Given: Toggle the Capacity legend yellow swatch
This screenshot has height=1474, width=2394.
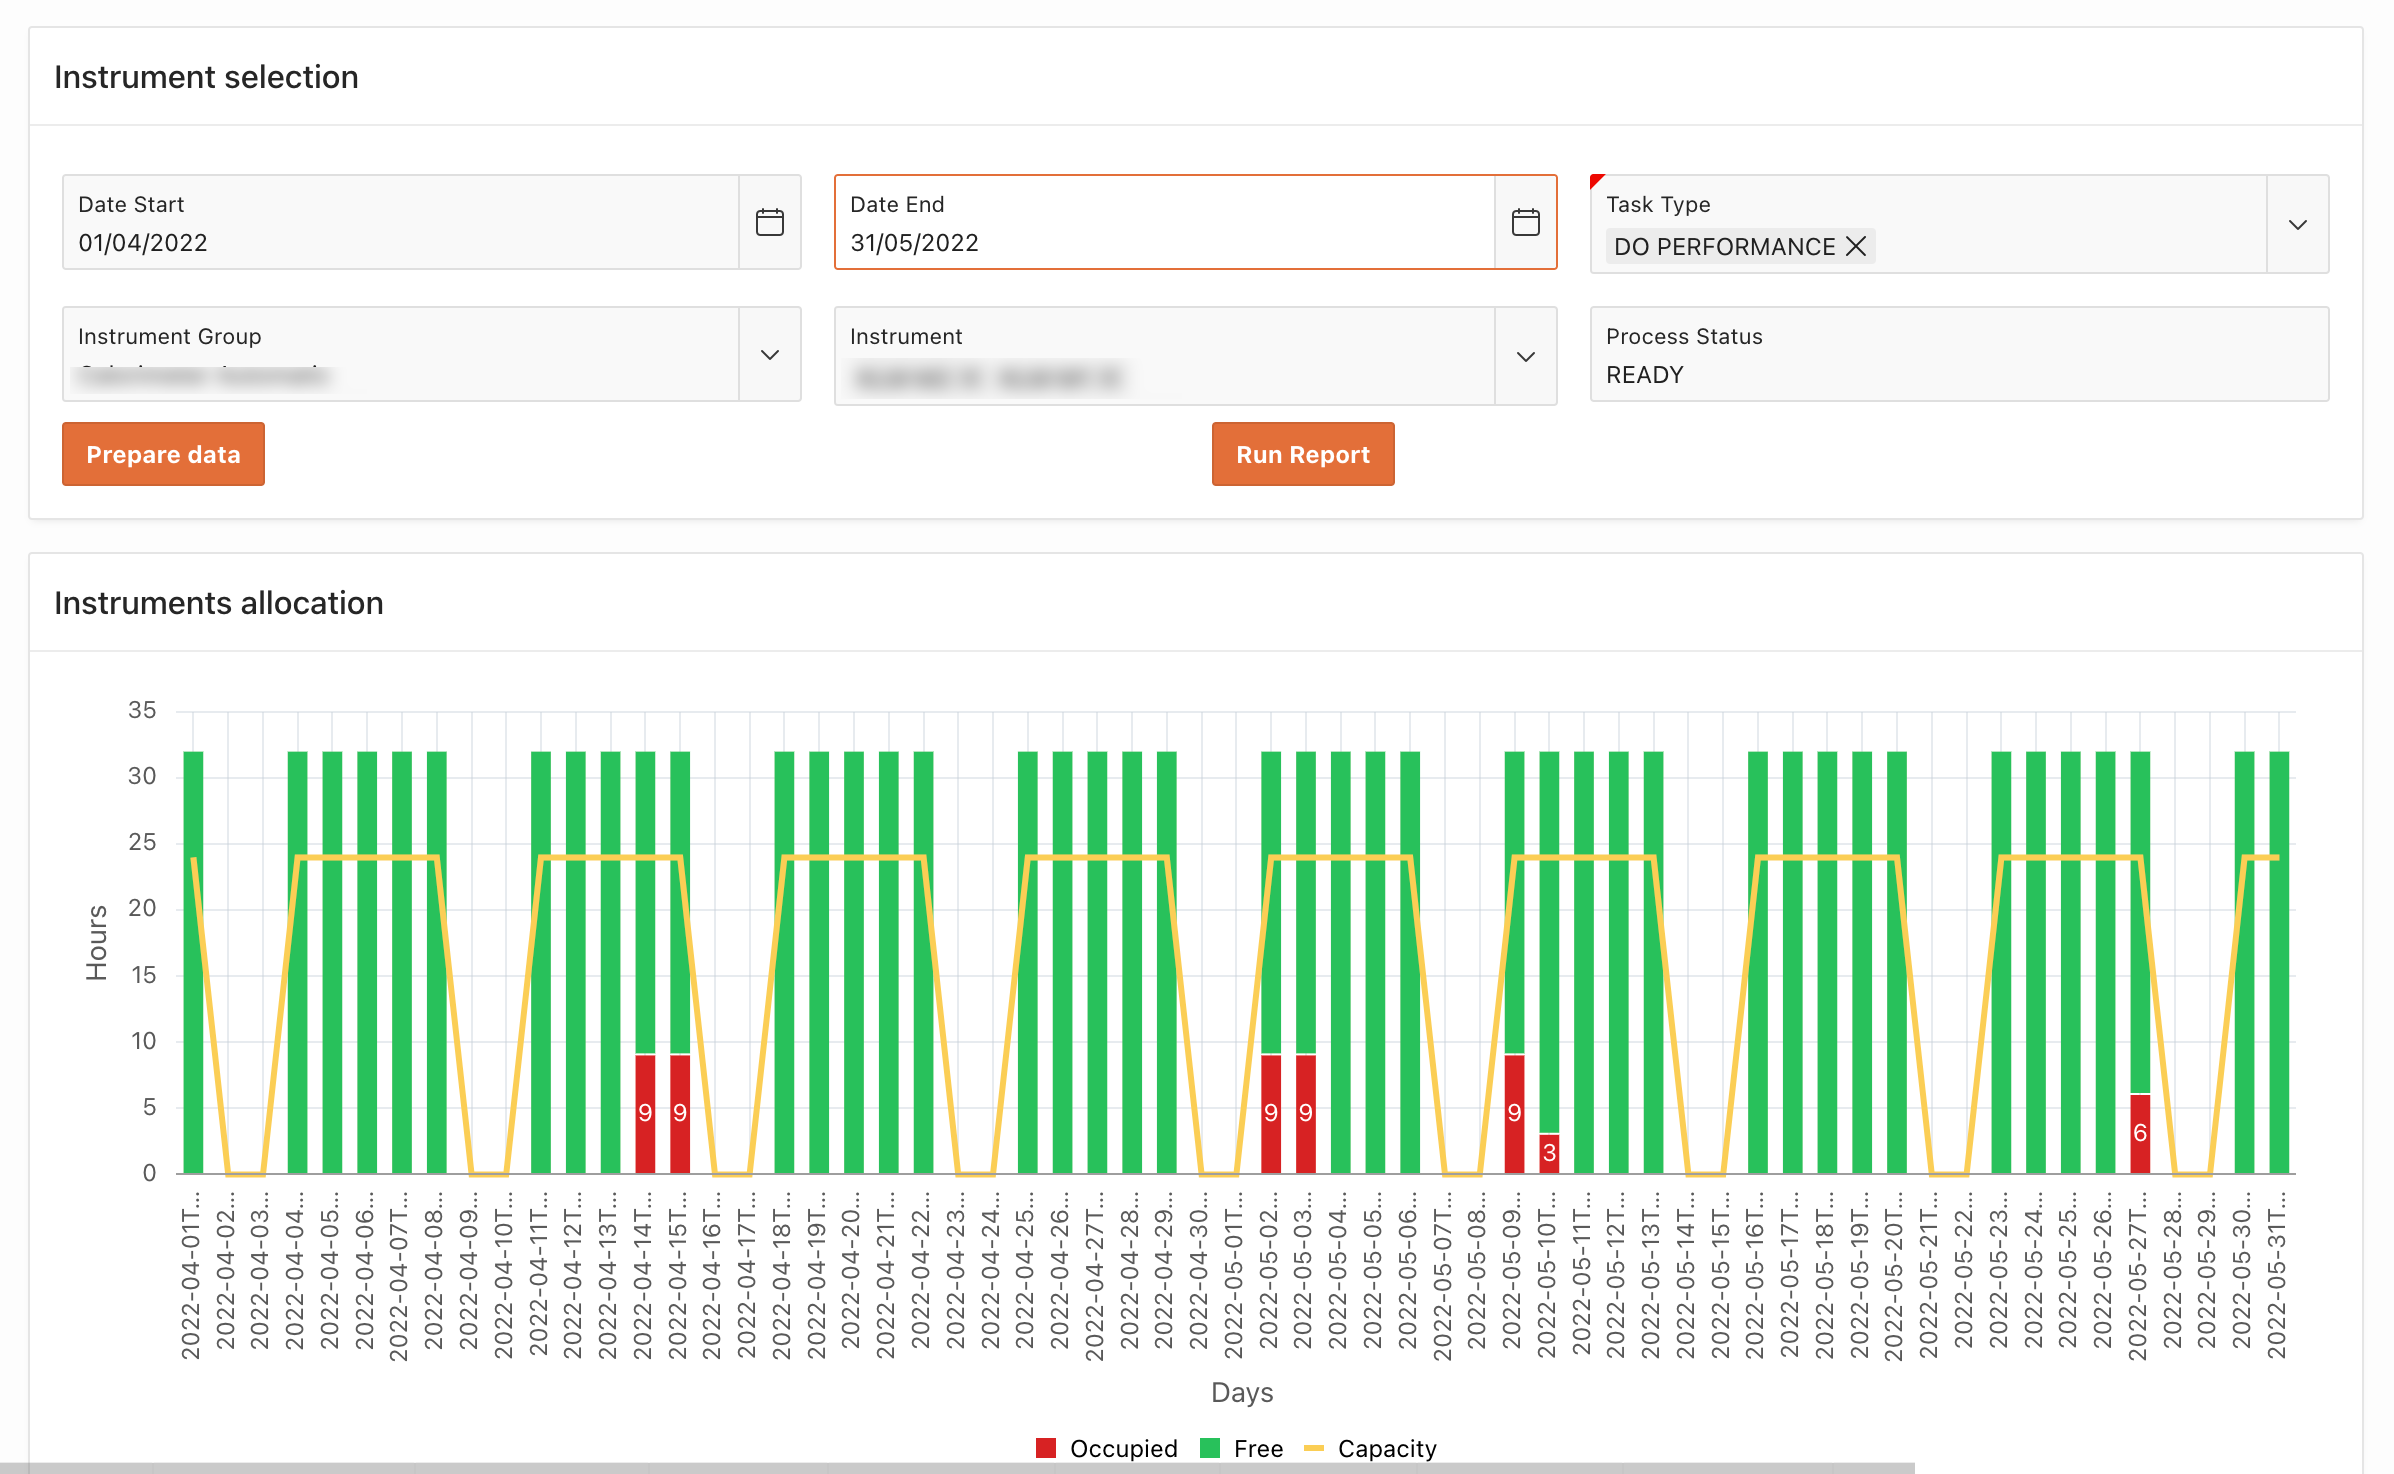Looking at the screenshot, I should (1314, 1448).
